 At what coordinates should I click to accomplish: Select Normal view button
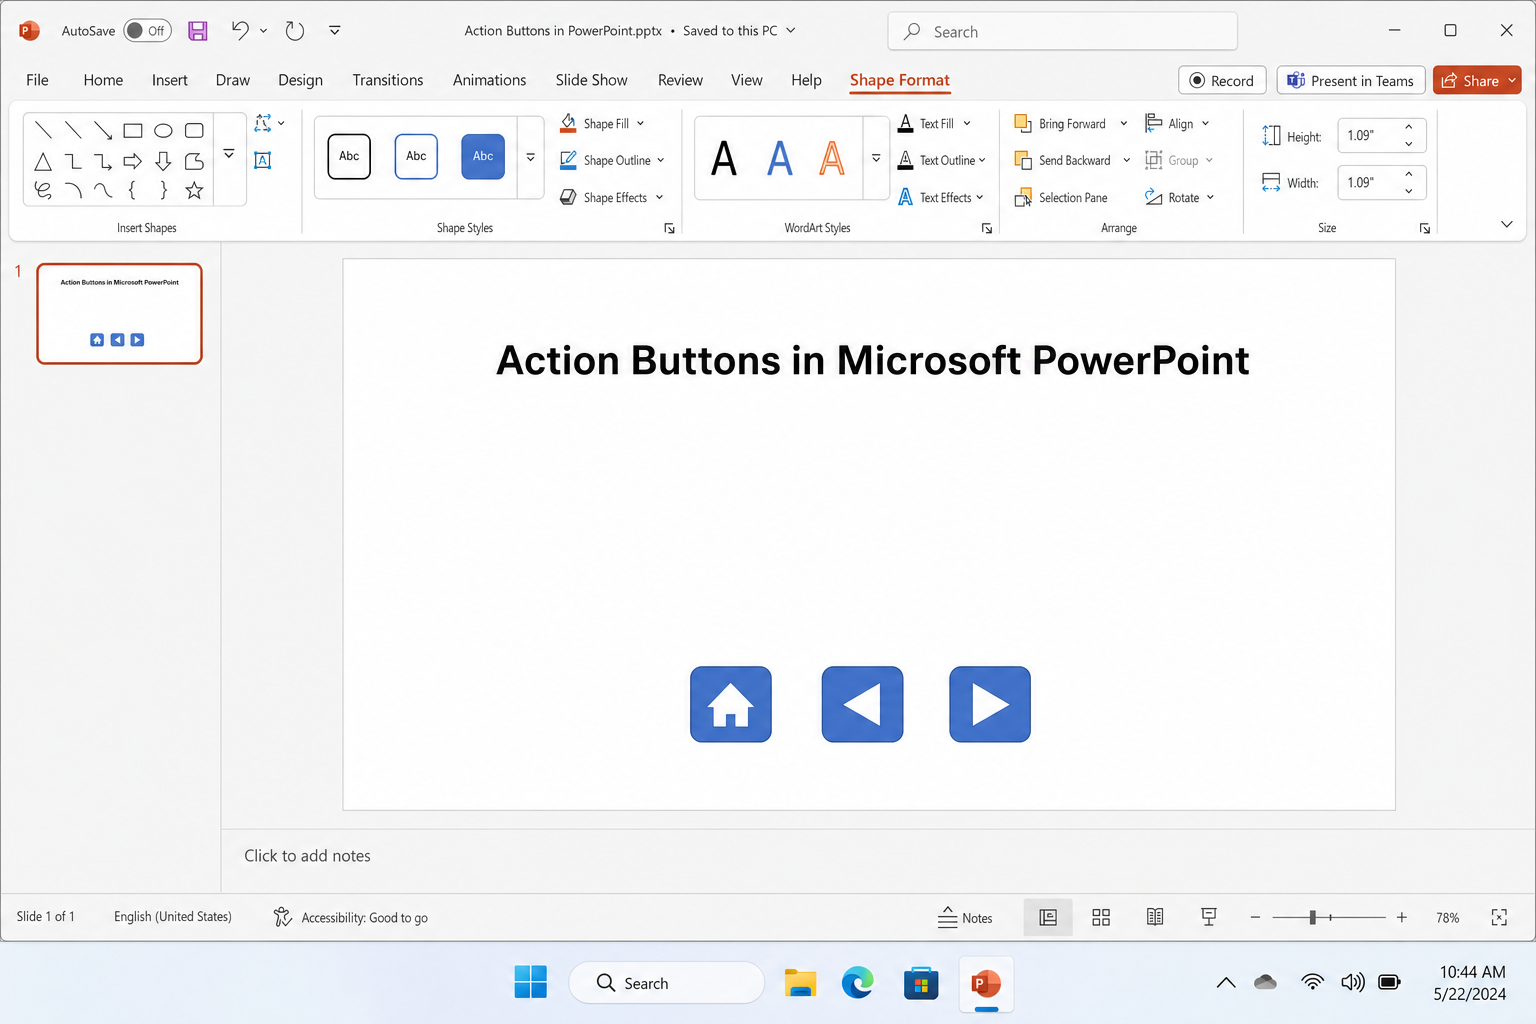pos(1048,917)
